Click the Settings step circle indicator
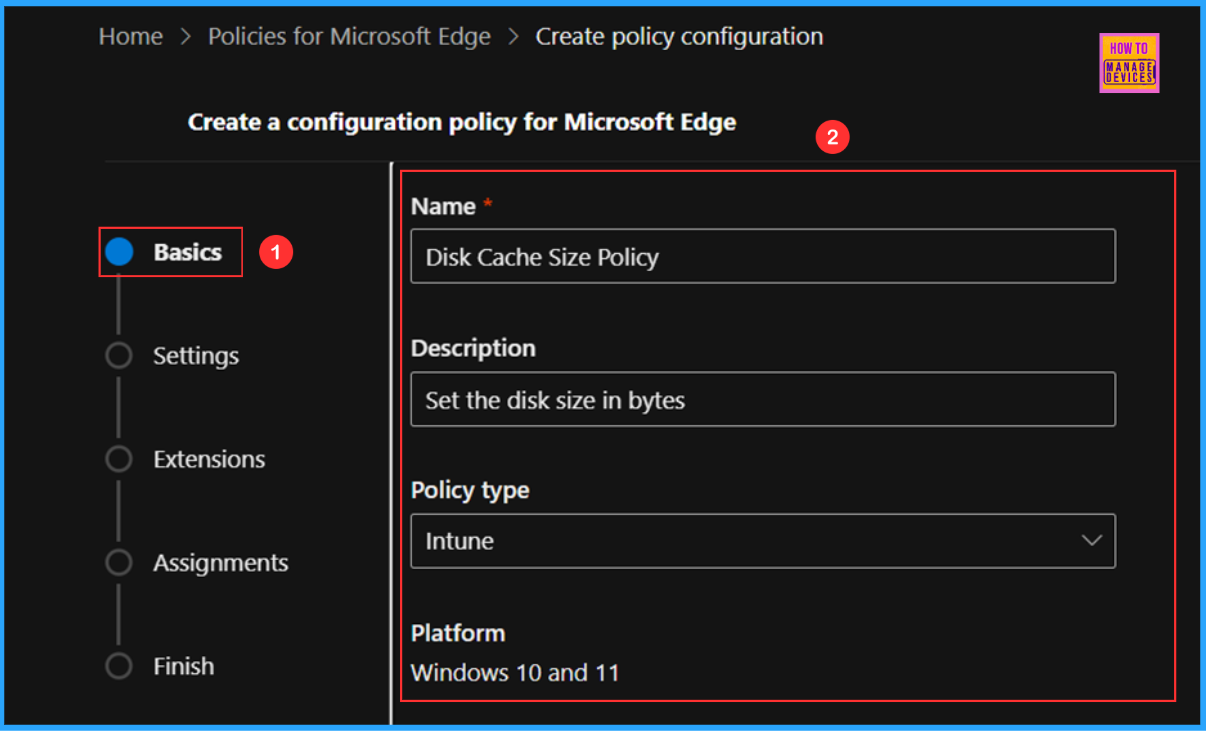 (119, 356)
